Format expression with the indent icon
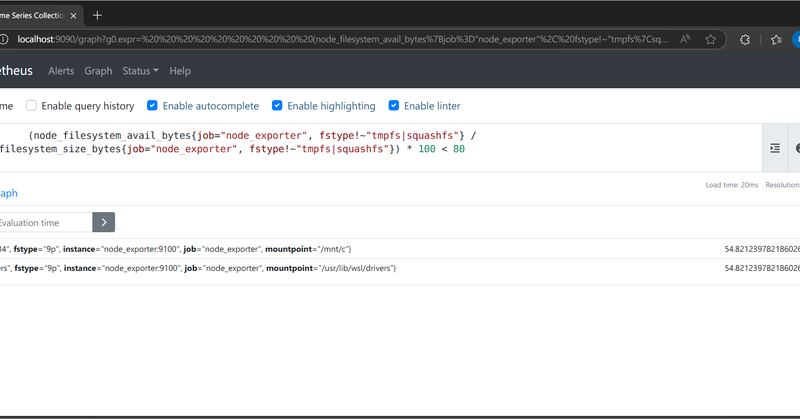The image size is (800, 419). tap(775, 148)
